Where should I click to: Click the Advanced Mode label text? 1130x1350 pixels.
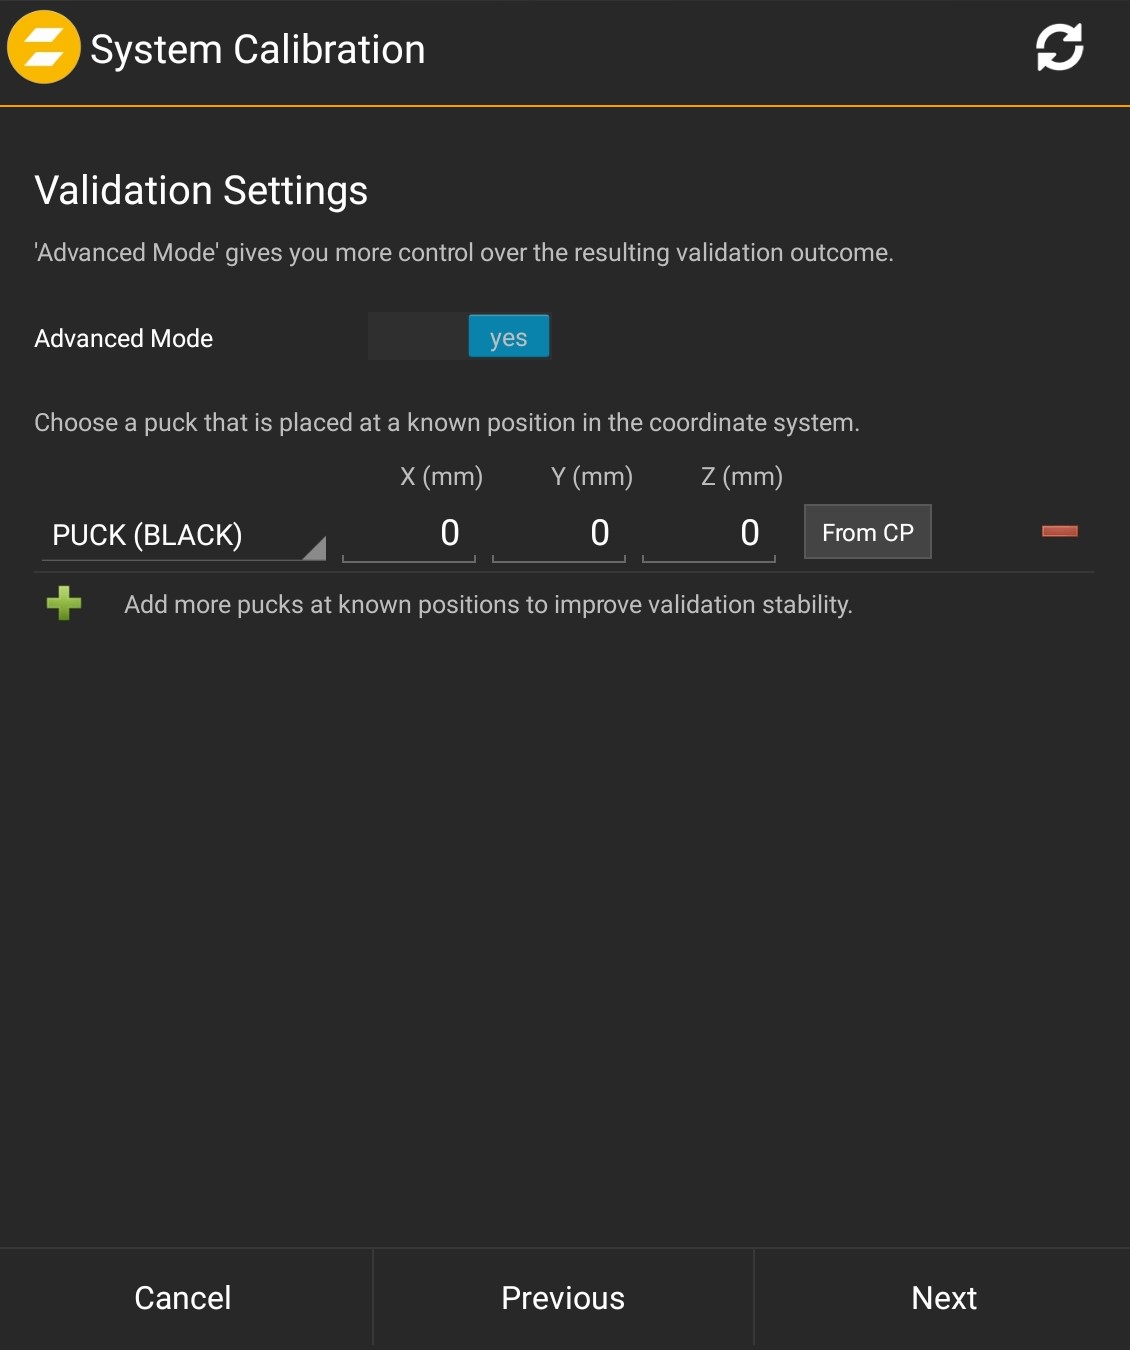[x=124, y=339]
